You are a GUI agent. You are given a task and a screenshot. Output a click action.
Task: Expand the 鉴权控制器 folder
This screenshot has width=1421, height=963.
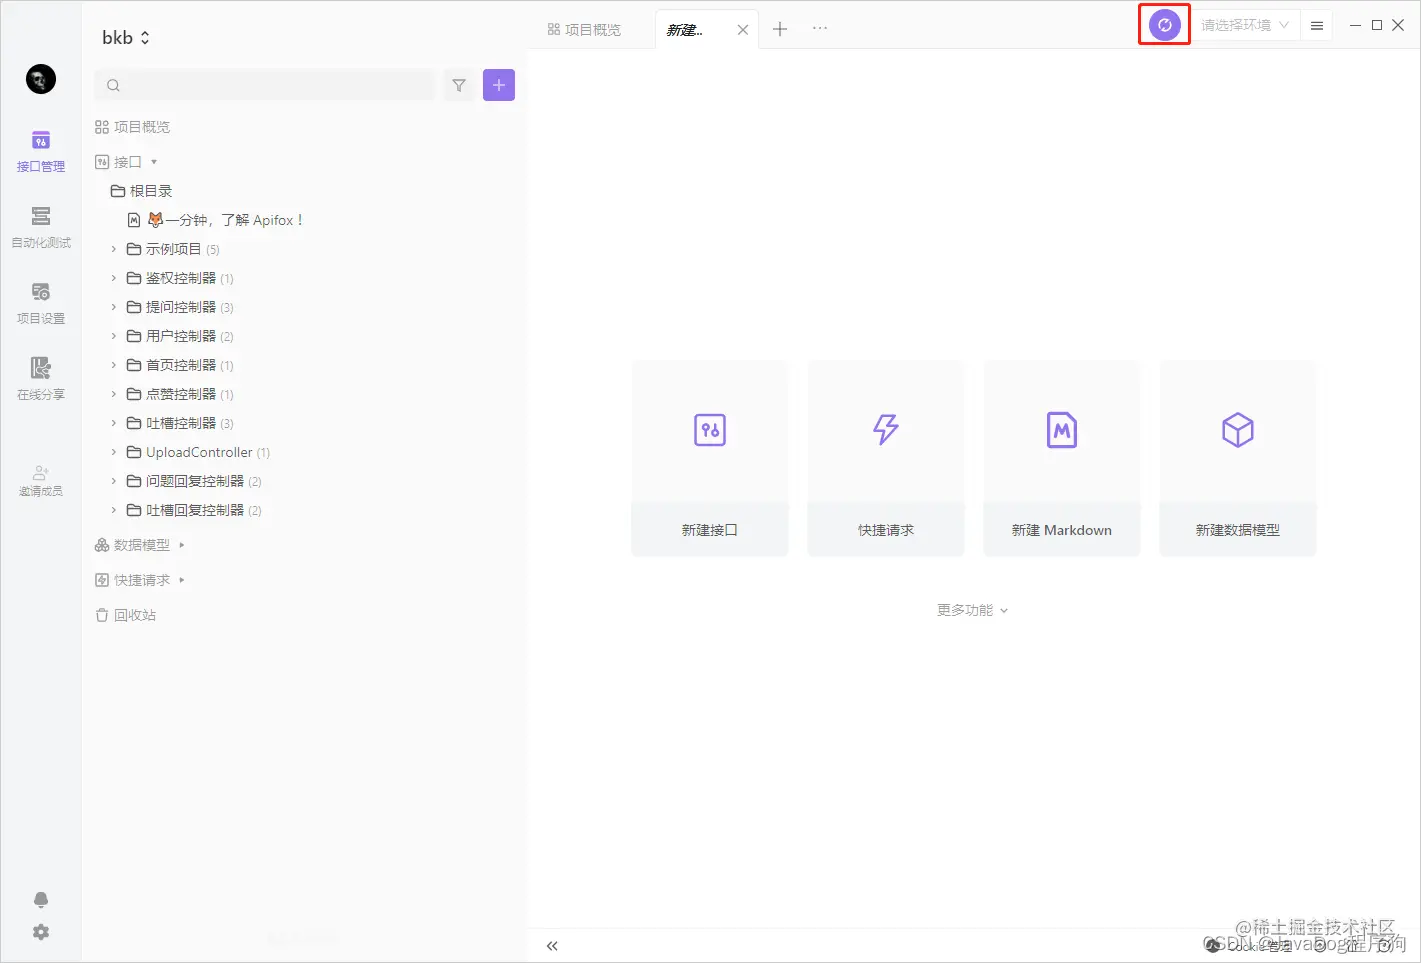[x=114, y=278]
